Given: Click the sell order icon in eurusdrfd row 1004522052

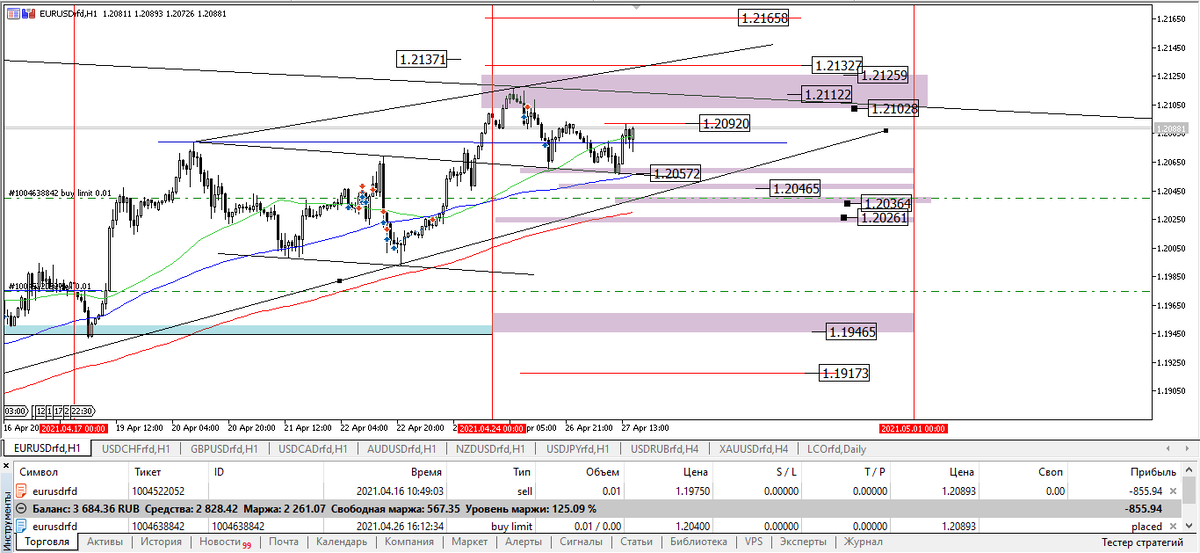Looking at the screenshot, I should pos(21,491).
